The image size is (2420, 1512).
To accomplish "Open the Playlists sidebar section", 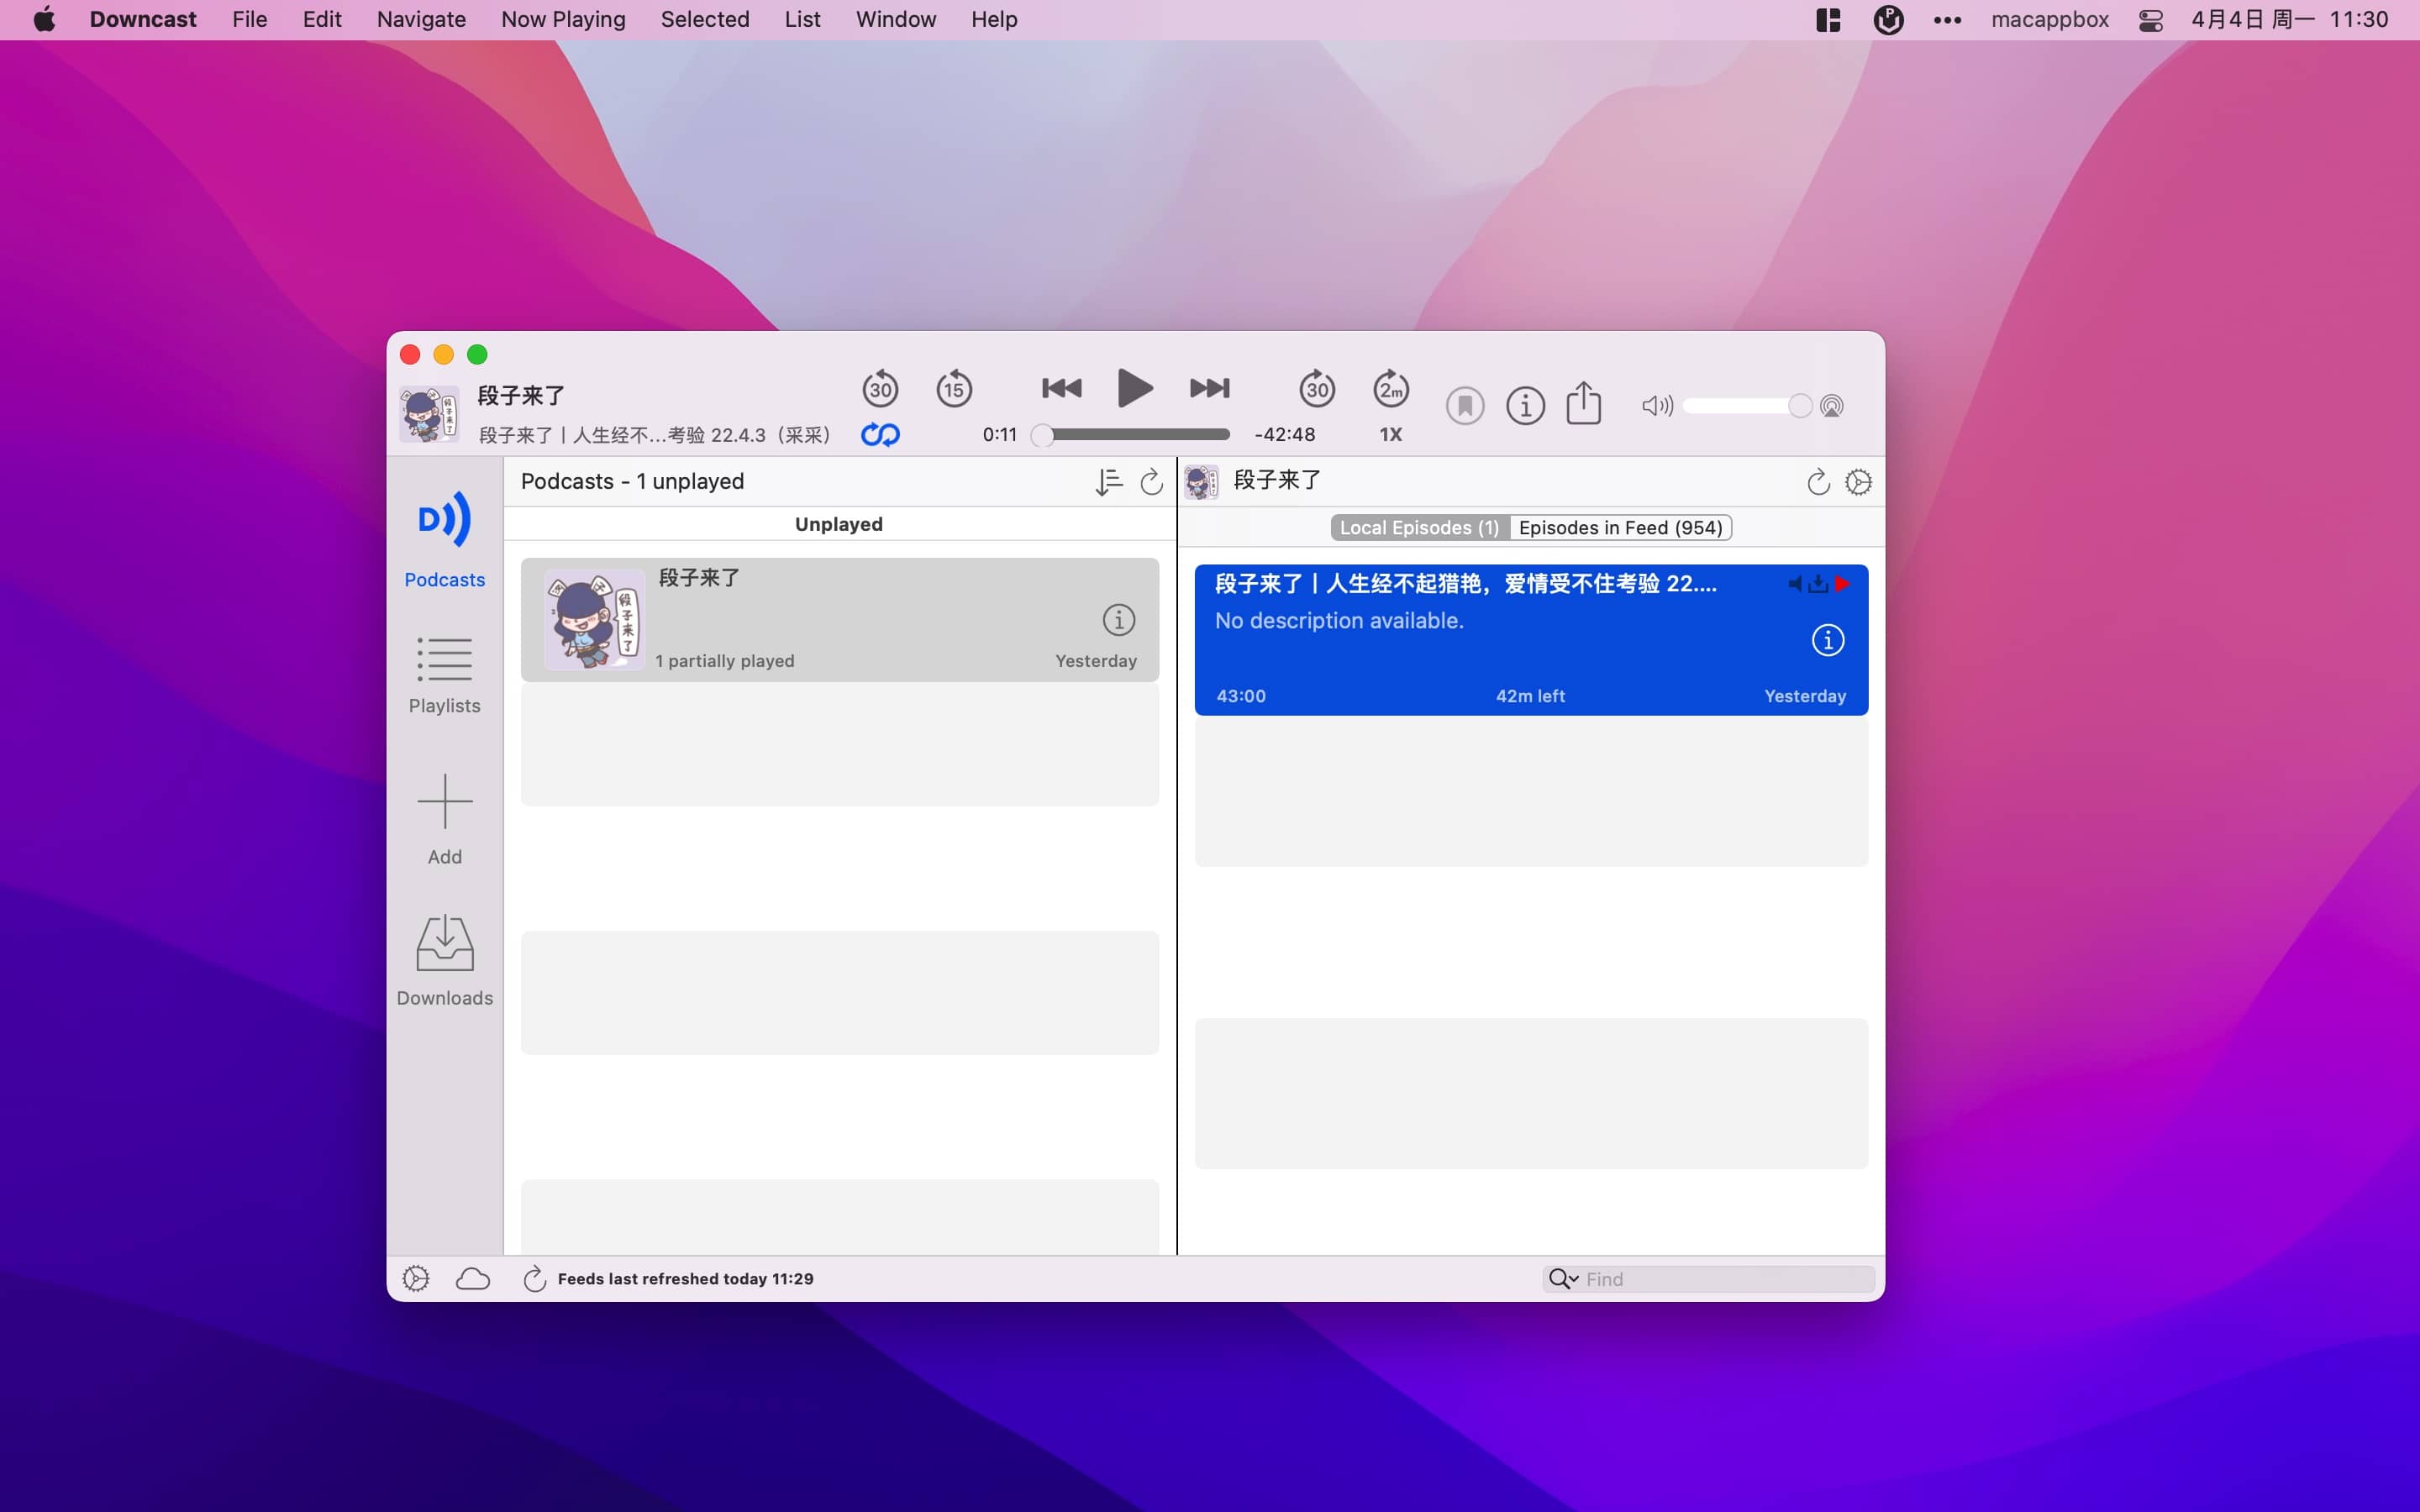I will [444, 675].
